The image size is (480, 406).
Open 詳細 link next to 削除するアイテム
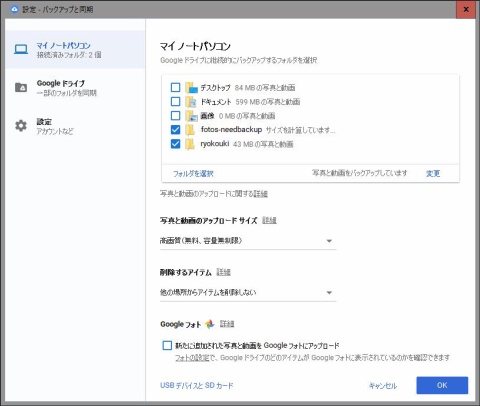(x=224, y=272)
